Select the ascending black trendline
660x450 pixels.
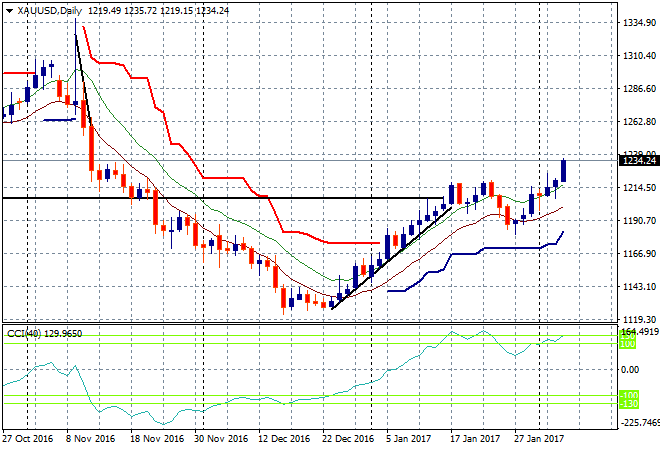pos(391,258)
